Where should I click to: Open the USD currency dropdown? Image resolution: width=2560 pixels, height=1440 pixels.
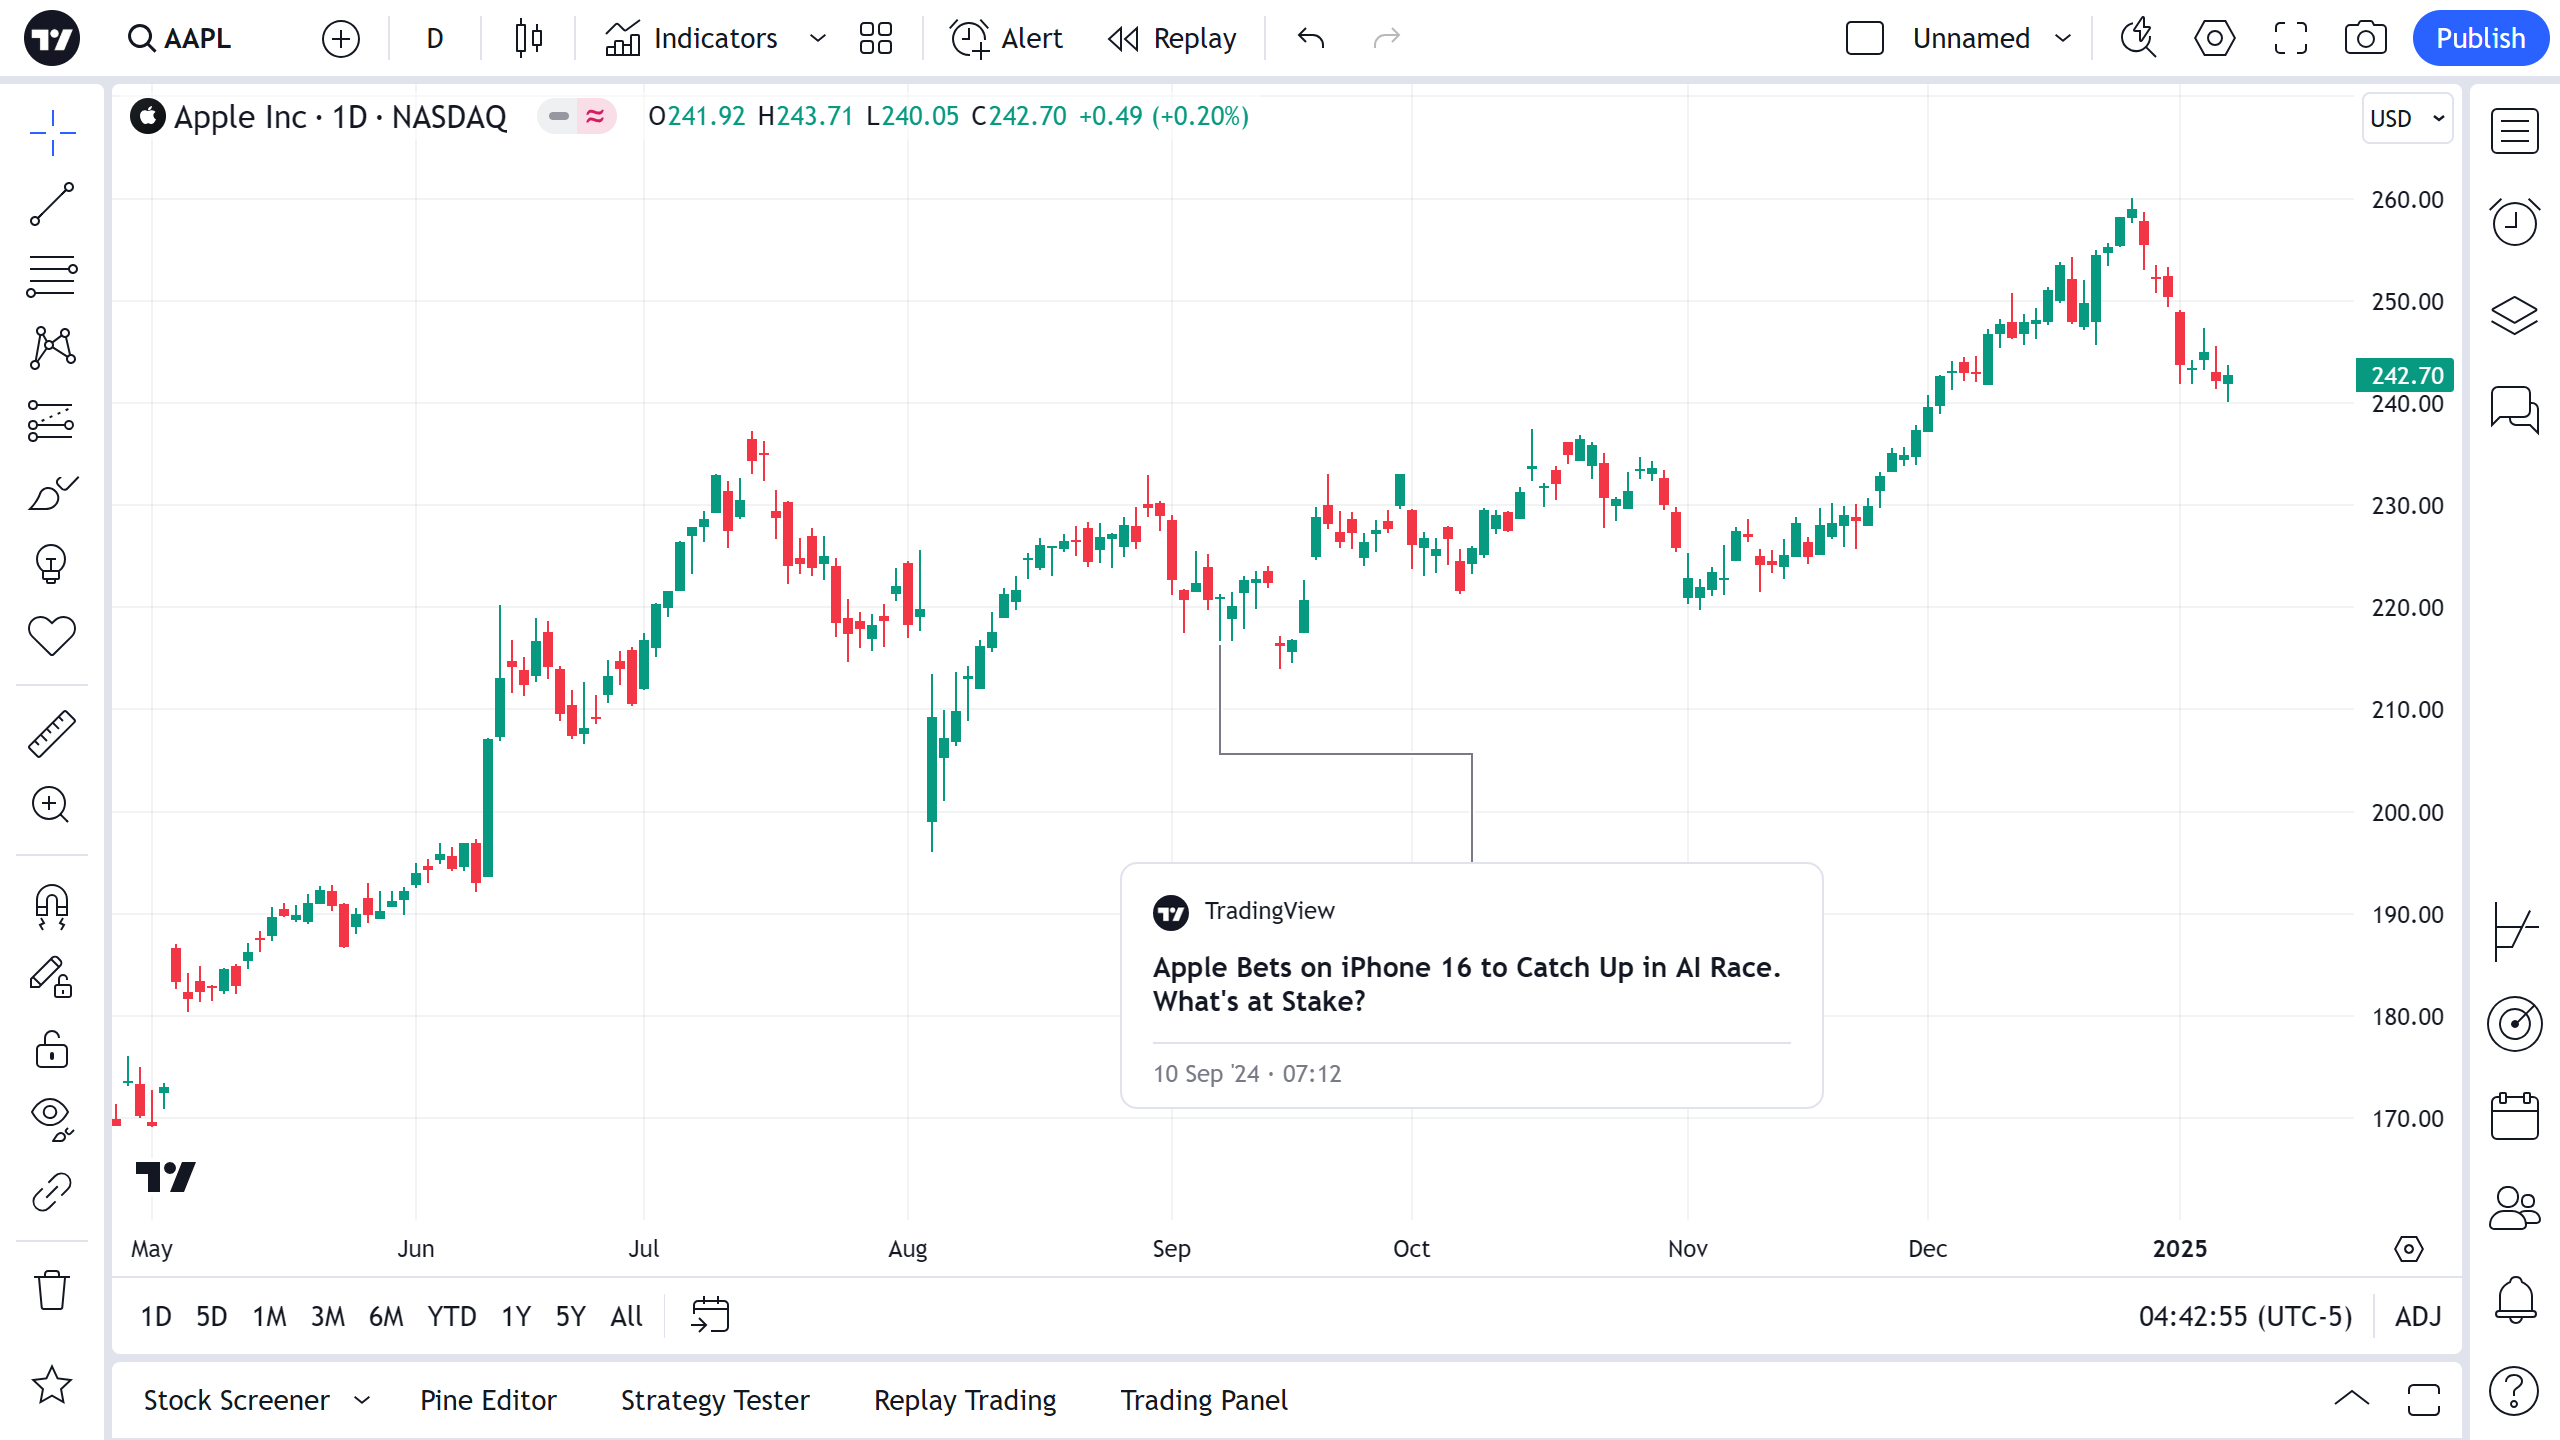(x=2406, y=118)
